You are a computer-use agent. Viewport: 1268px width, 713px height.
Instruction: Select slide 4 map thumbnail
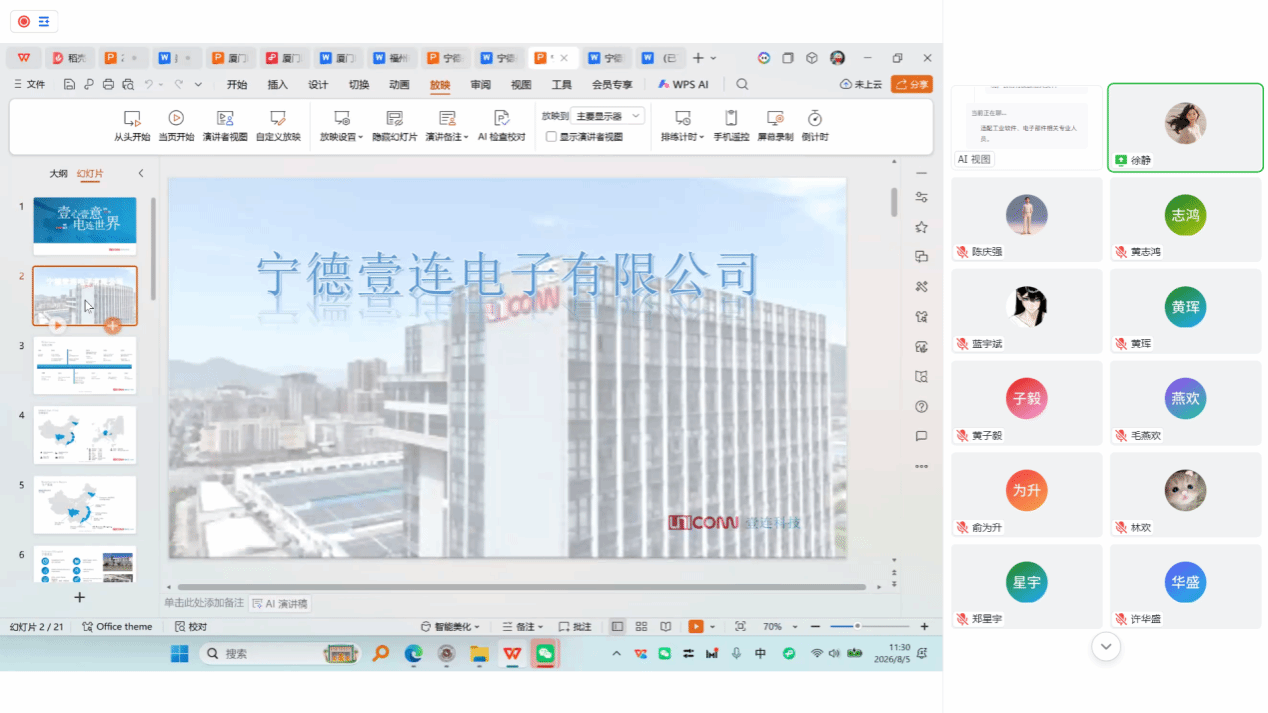click(x=85, y=435)
